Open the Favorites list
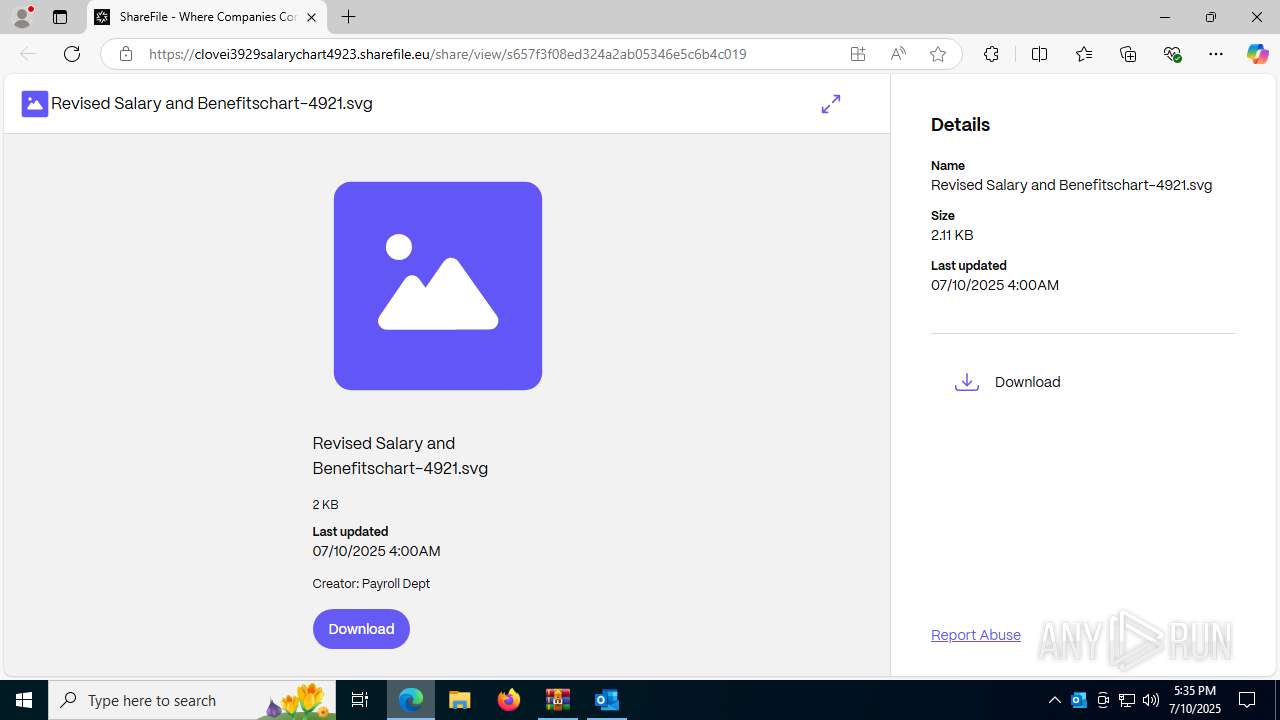This screenshot has width=1280, height=720. pos(1084,54)
